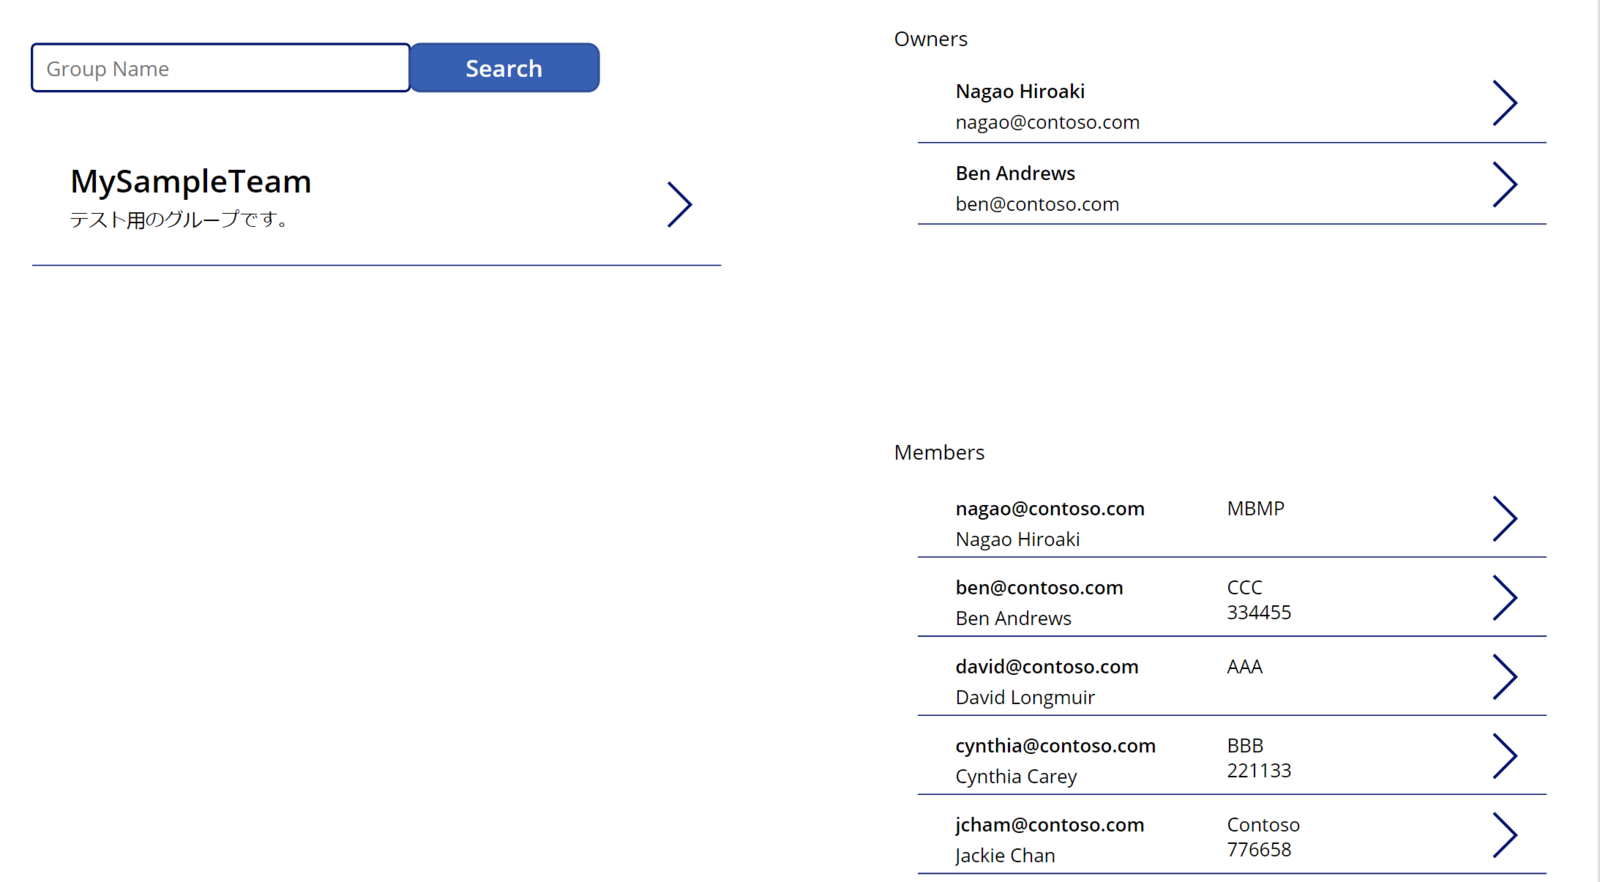
Task: Select member name David Longmuir
Action: click(1025, 698)
